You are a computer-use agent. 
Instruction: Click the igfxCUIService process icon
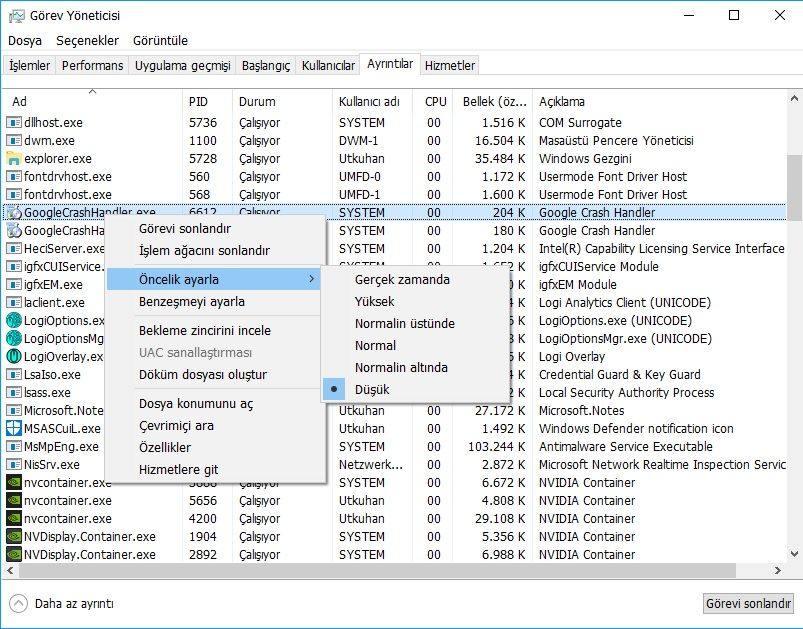[14, 266]
